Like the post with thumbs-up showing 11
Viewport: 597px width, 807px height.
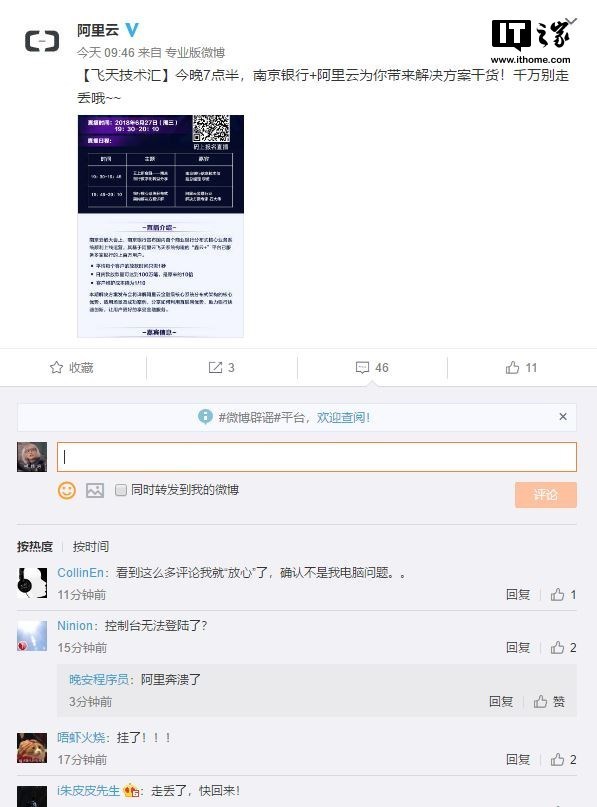pyautogui.click(x=512, y=367)
